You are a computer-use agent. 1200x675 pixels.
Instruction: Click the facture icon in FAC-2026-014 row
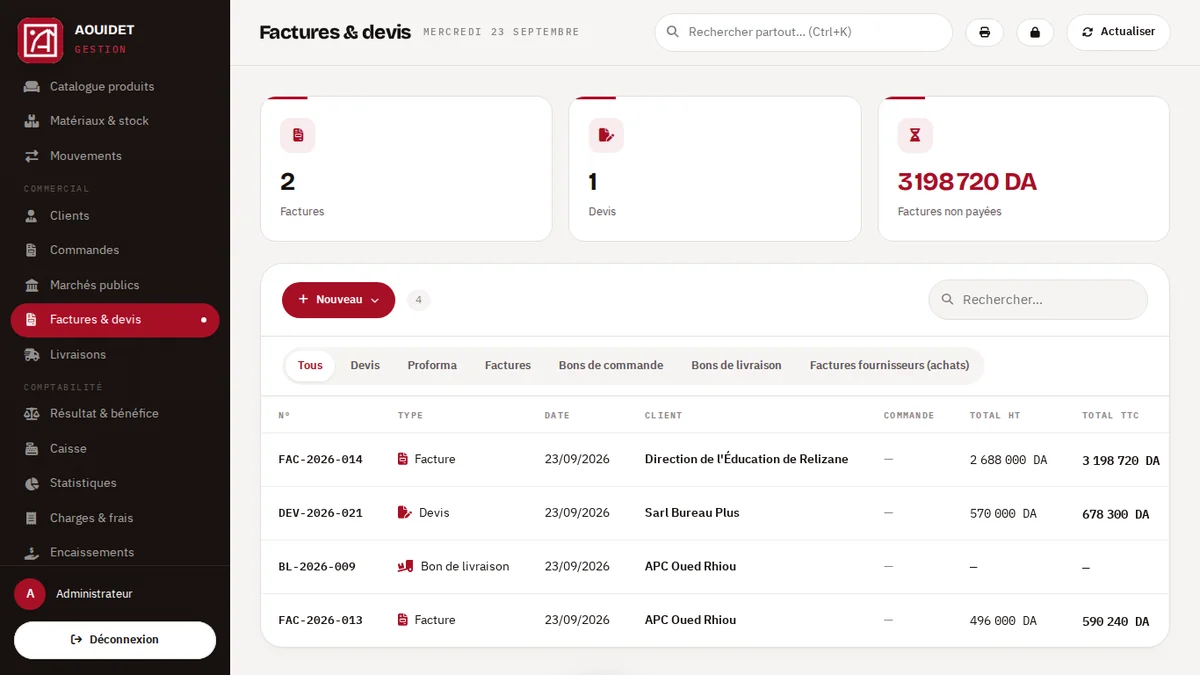403,459
